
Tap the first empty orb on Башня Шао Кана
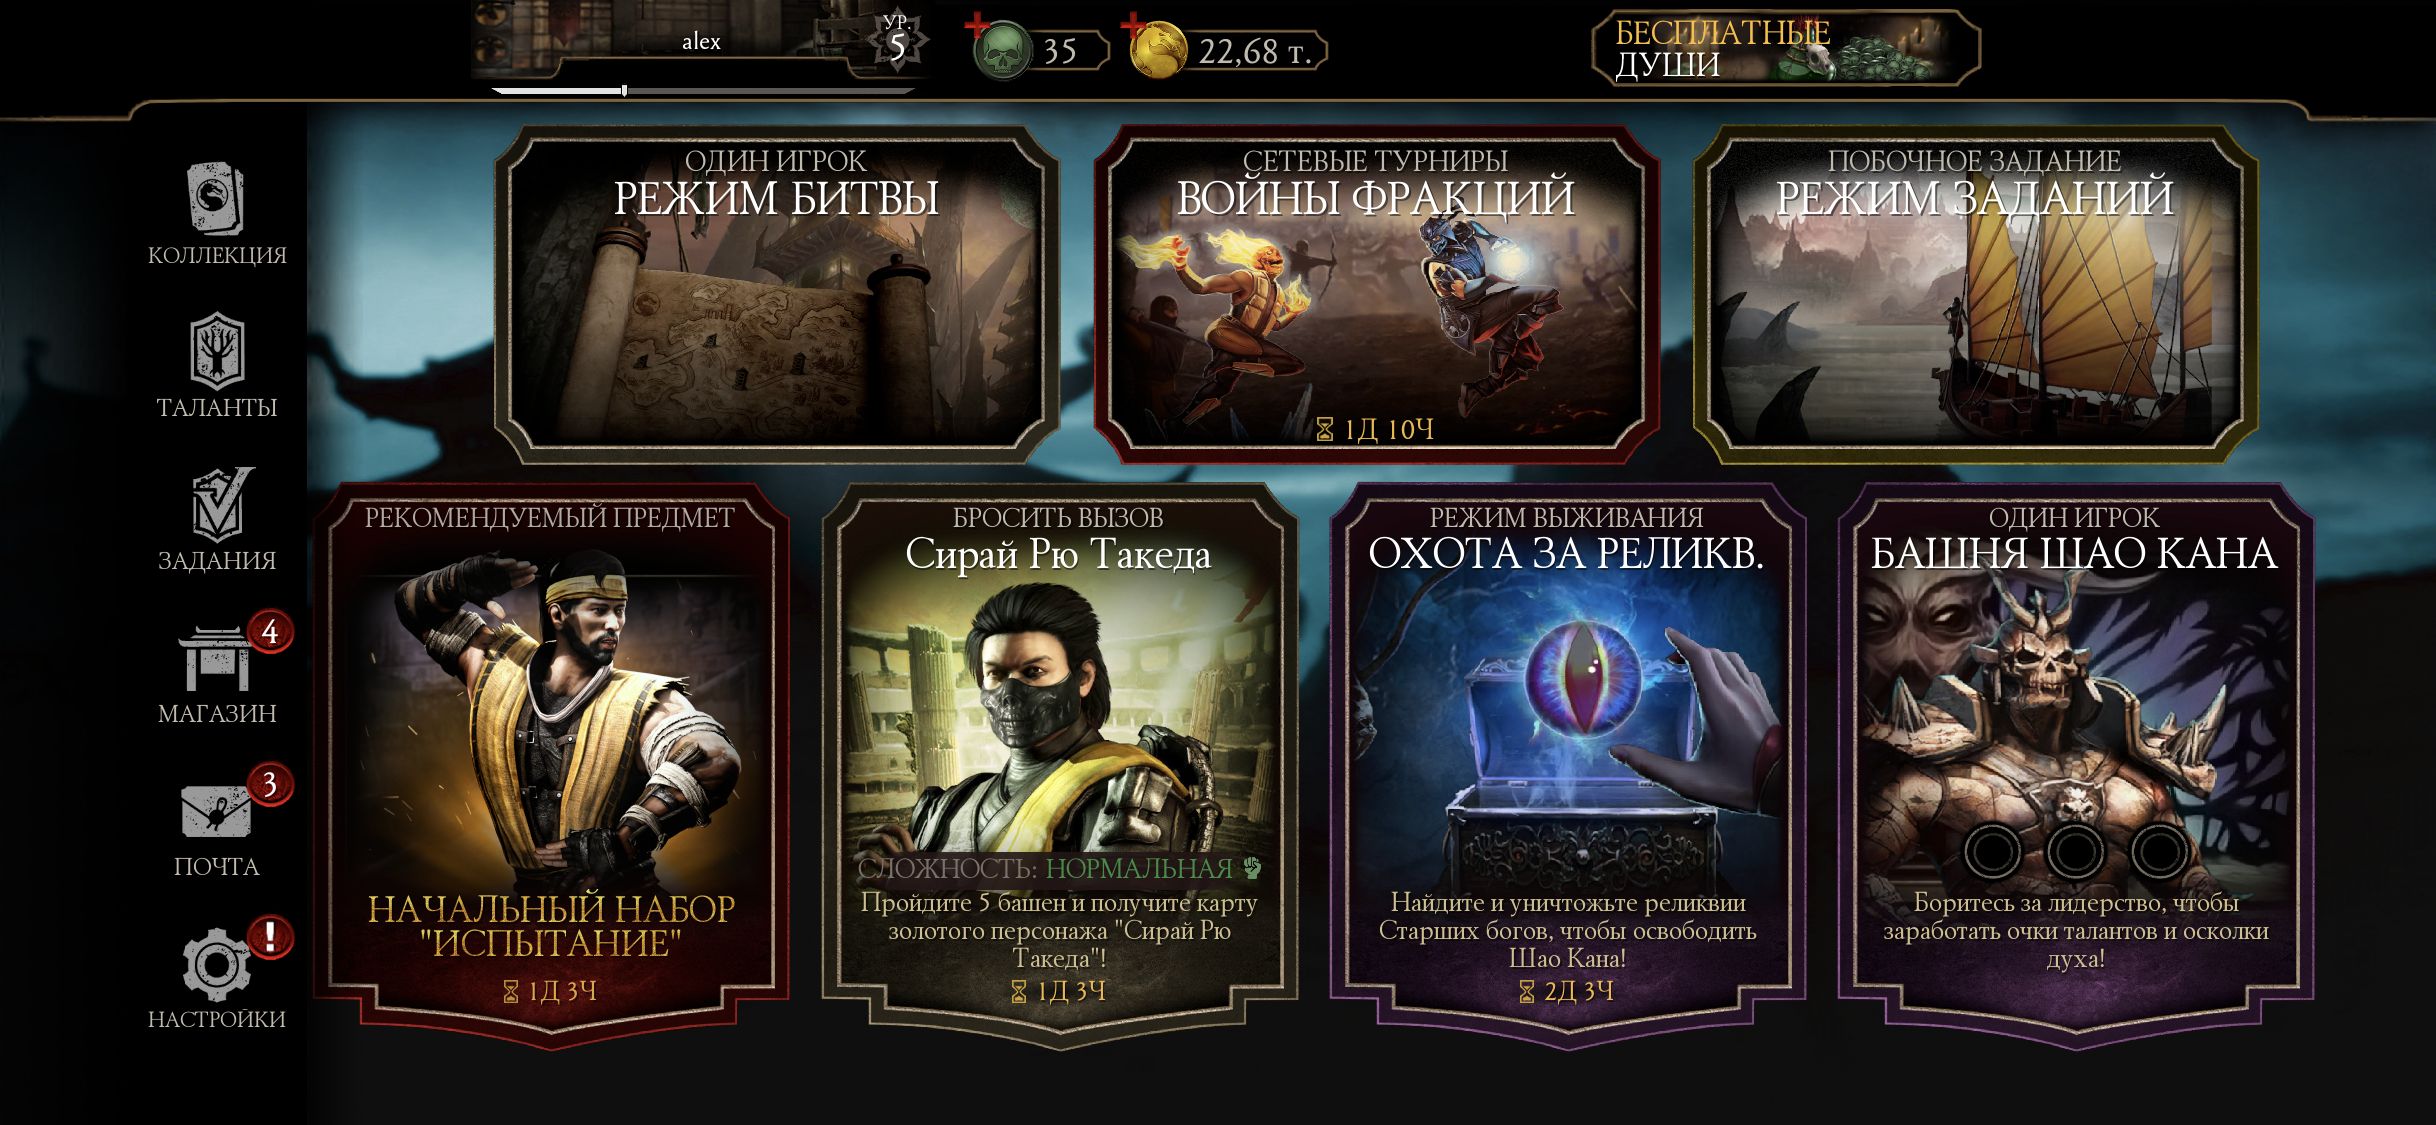tap(1992, 852)
